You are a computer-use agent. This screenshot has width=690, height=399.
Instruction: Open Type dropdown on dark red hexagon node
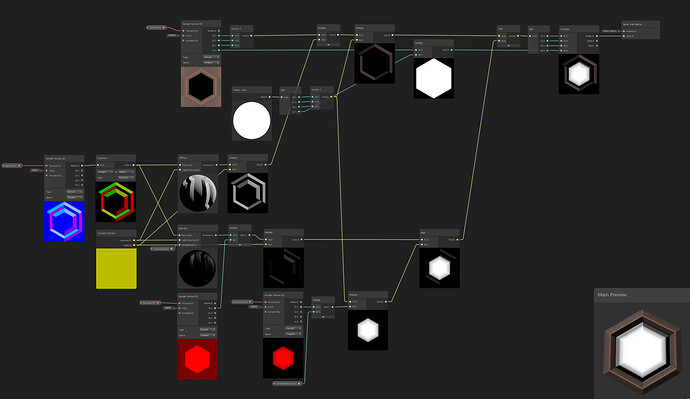tap(208, 329)
